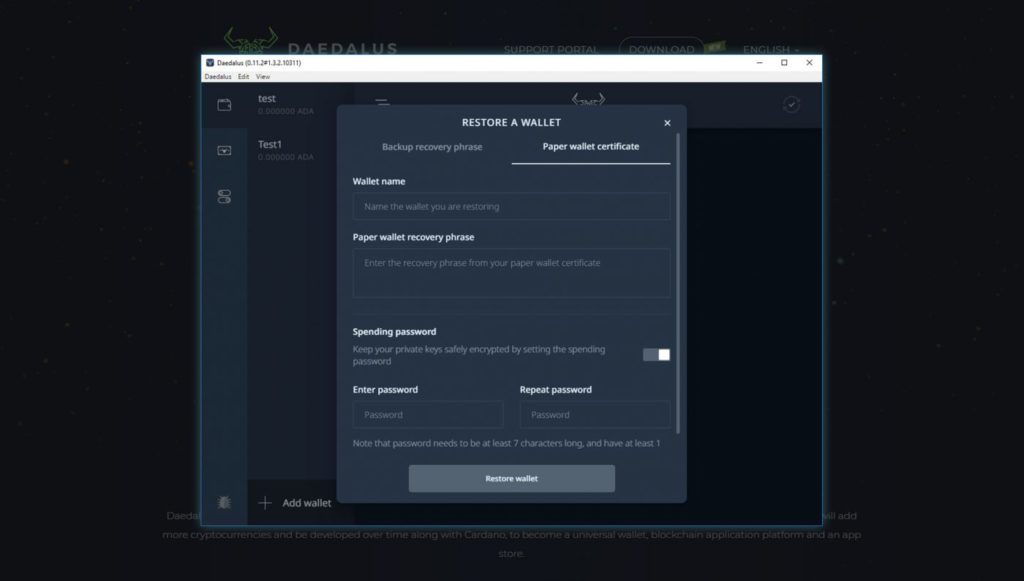Screen dimensions: 1024x581
Task: Click the Support Portal link on background page
Action: point(551,50)
